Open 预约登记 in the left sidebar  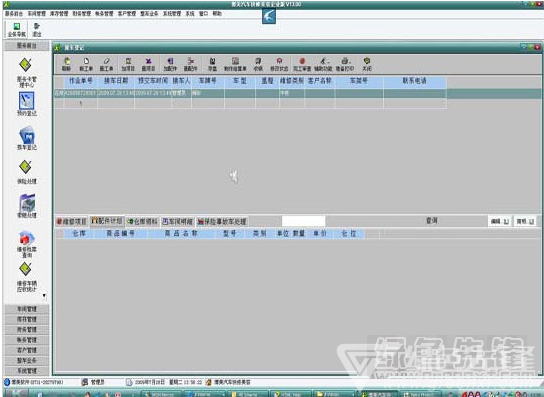(27, 104)
